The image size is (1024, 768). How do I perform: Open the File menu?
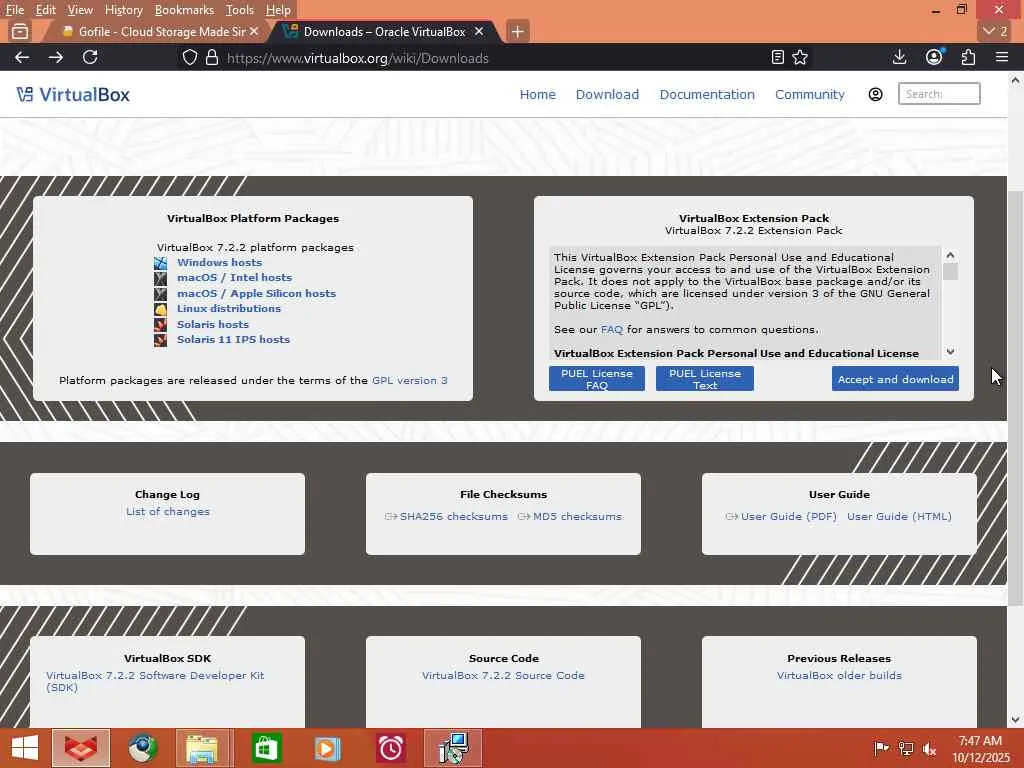point(14,10)
